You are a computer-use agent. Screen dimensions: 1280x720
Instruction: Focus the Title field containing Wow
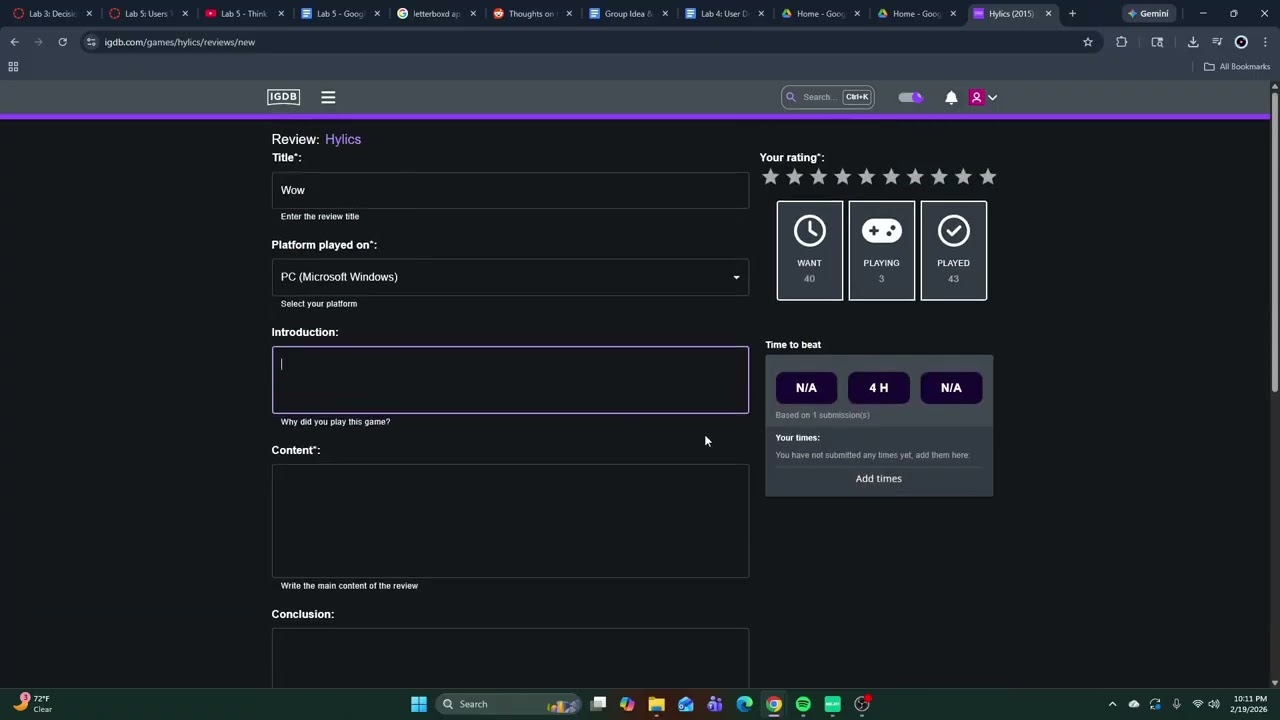tap(510, 190)
